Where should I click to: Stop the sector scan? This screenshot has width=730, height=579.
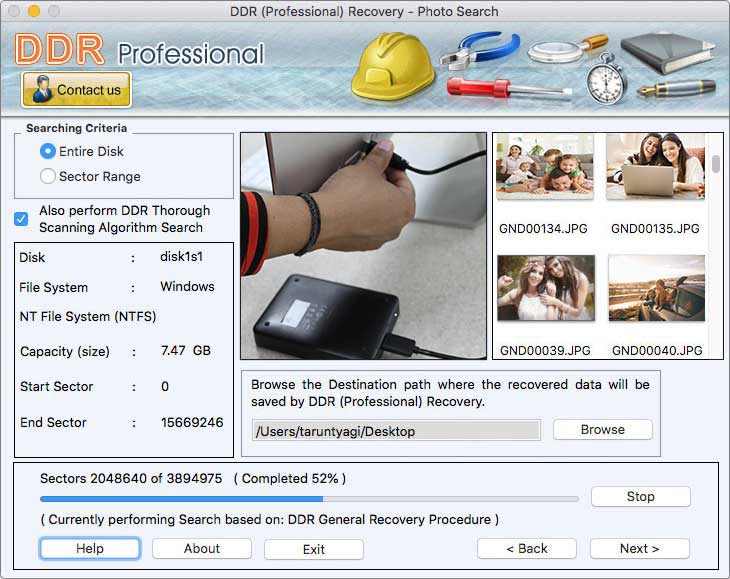641,496
